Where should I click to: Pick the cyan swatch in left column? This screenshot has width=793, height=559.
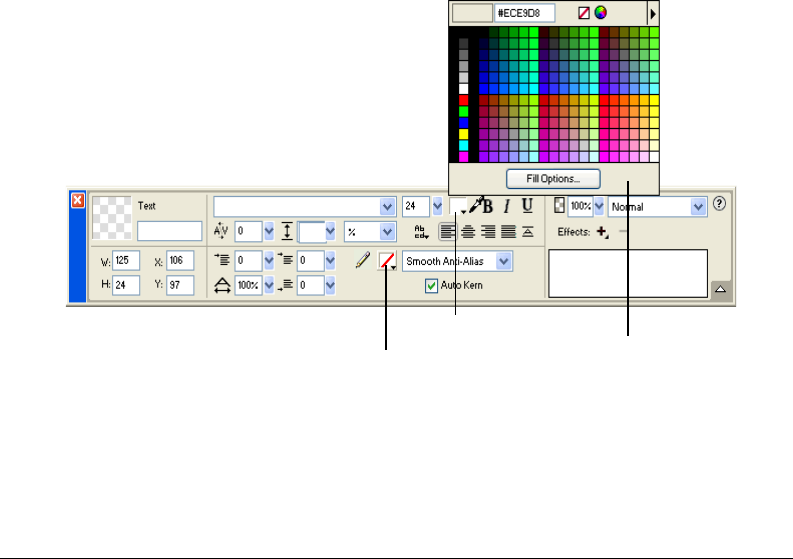click(x=463, y=145)
